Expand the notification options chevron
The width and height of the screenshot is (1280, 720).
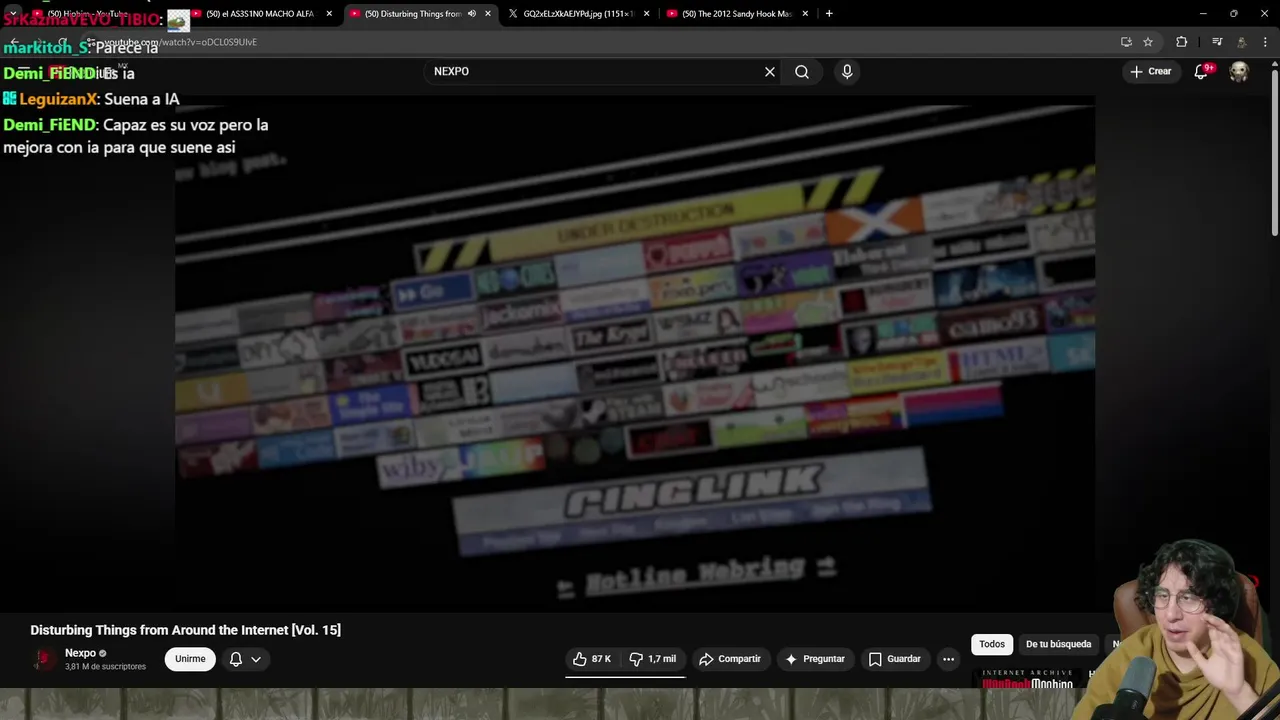click(x=256, y=659)
